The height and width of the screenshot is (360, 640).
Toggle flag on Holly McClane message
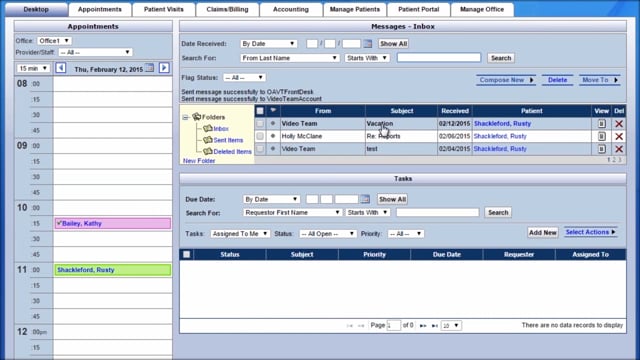click(273, 136)
